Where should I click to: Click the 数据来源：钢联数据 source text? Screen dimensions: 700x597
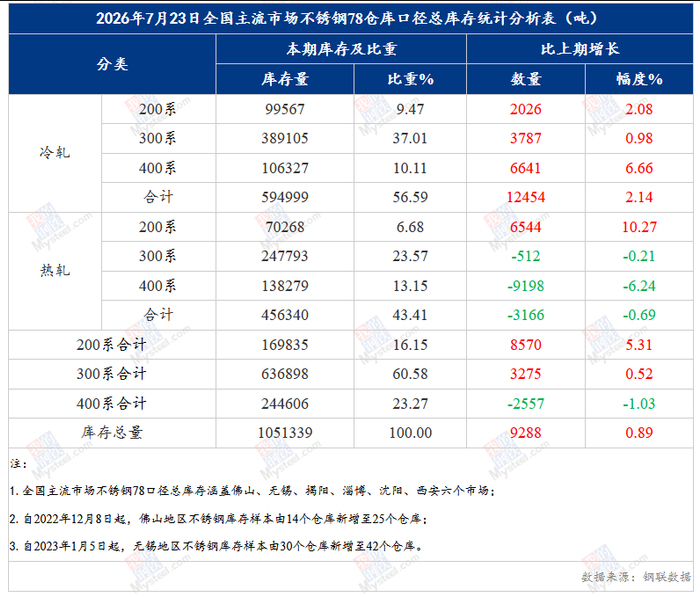click(636, 576)
